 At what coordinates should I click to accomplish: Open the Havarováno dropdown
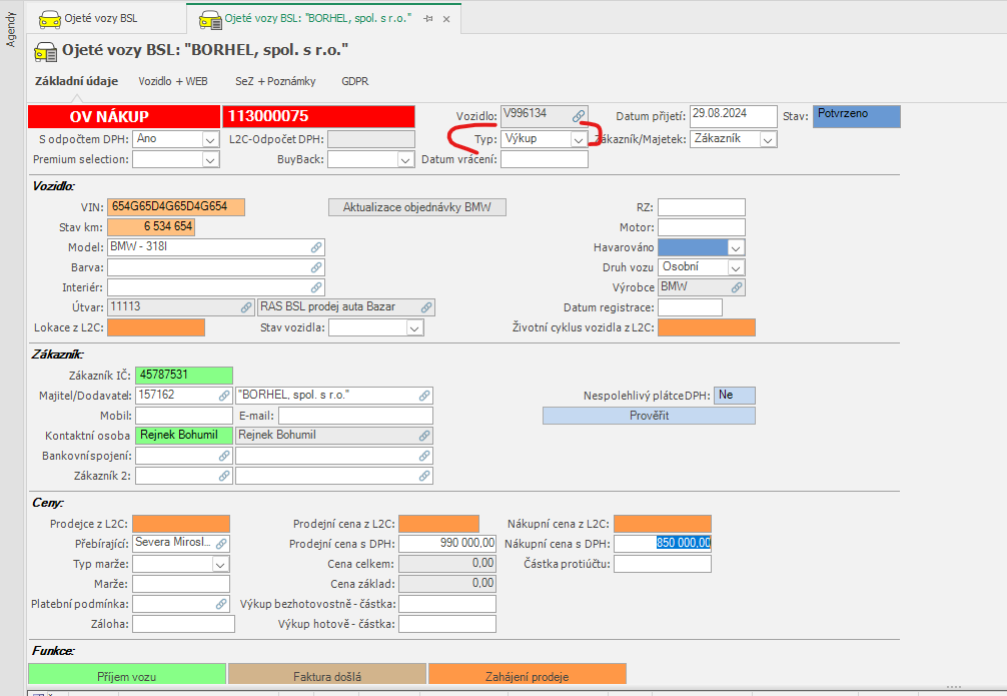[x=736, y=247]
